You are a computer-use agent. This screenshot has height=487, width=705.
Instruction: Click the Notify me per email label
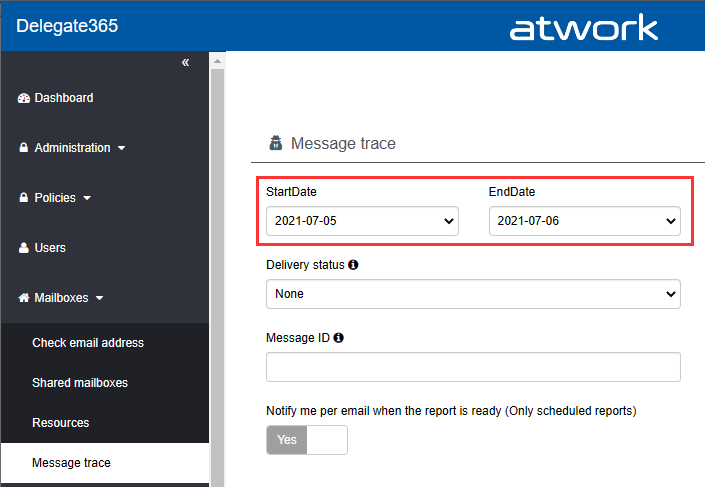451,411
